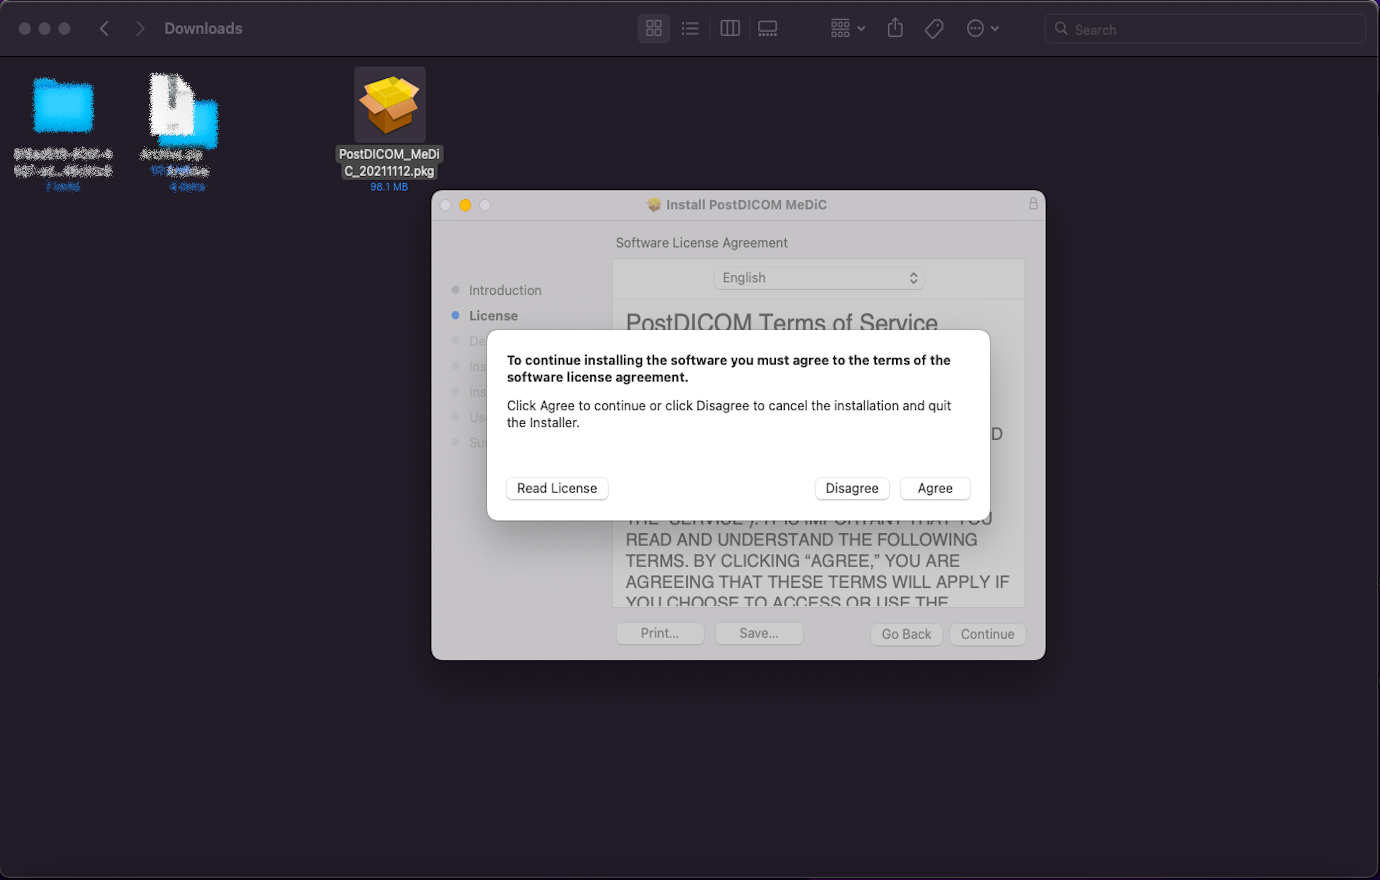Open the Tags icon in the Finder toolbar

tap(934, 28)
